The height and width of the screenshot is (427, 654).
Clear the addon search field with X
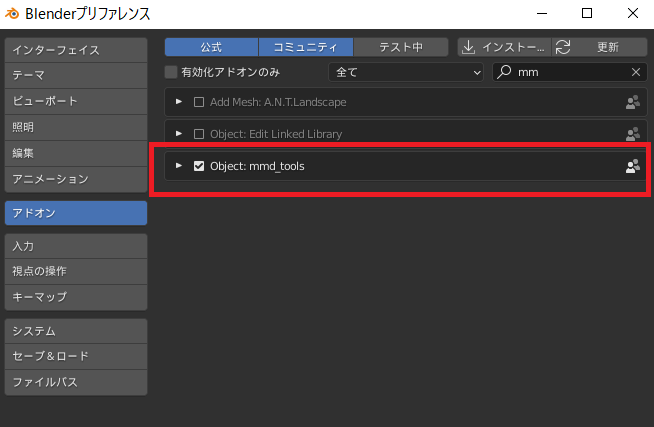[x=636, y=72]
